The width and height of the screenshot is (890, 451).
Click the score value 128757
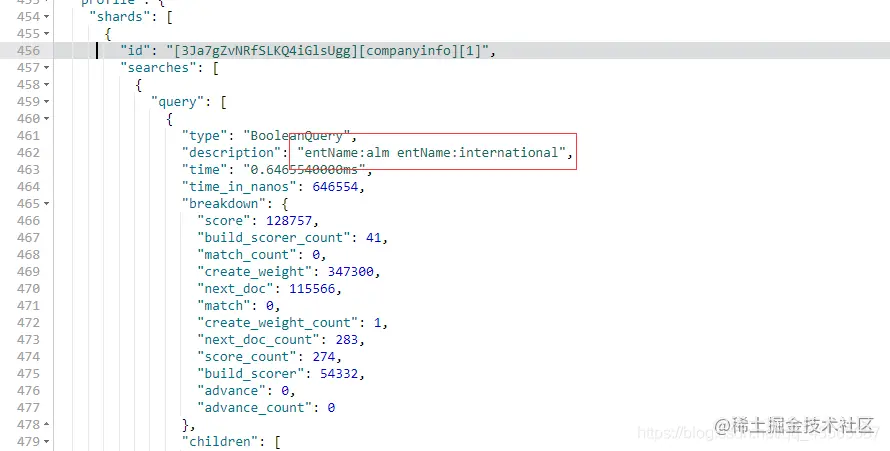(x=289, y=221)
